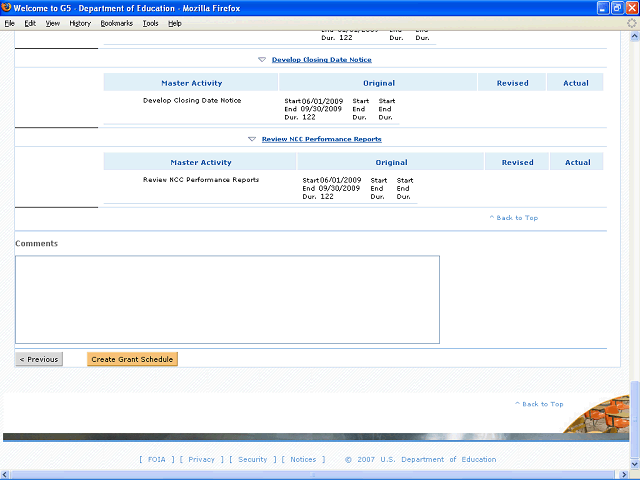Click the loading throbber icon beside the menu bar
The height and width of the screenshot is (480, 640).
(631, 23)
